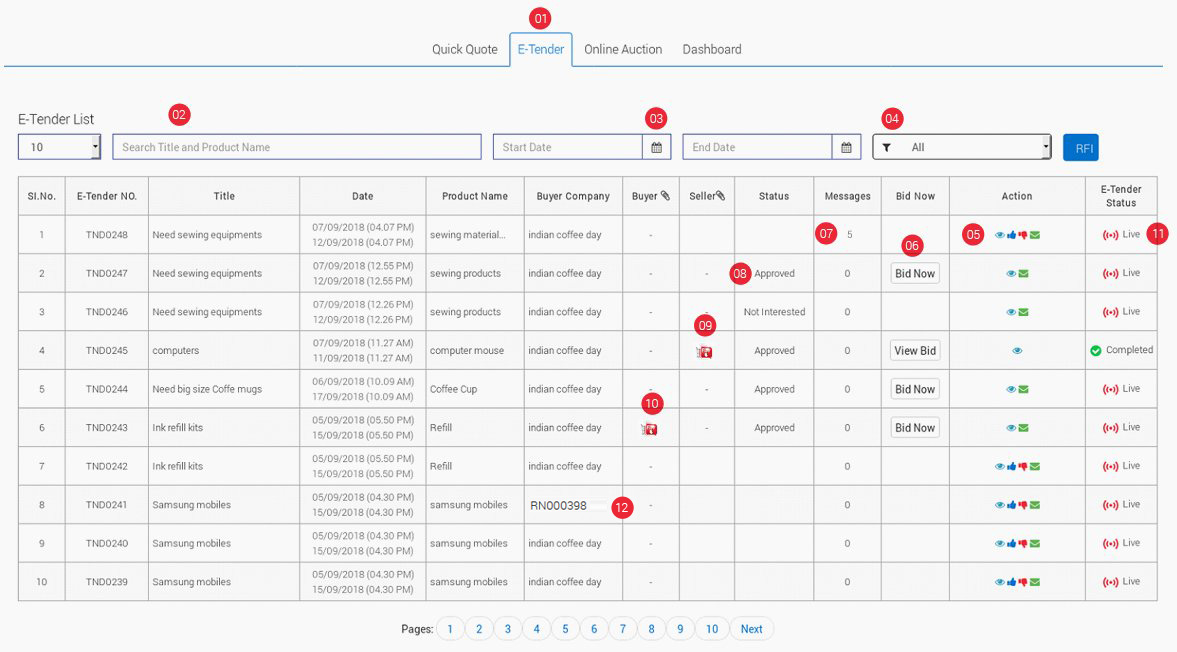
Task: Open the End Date calendar picker
Action: coord(846,147)
